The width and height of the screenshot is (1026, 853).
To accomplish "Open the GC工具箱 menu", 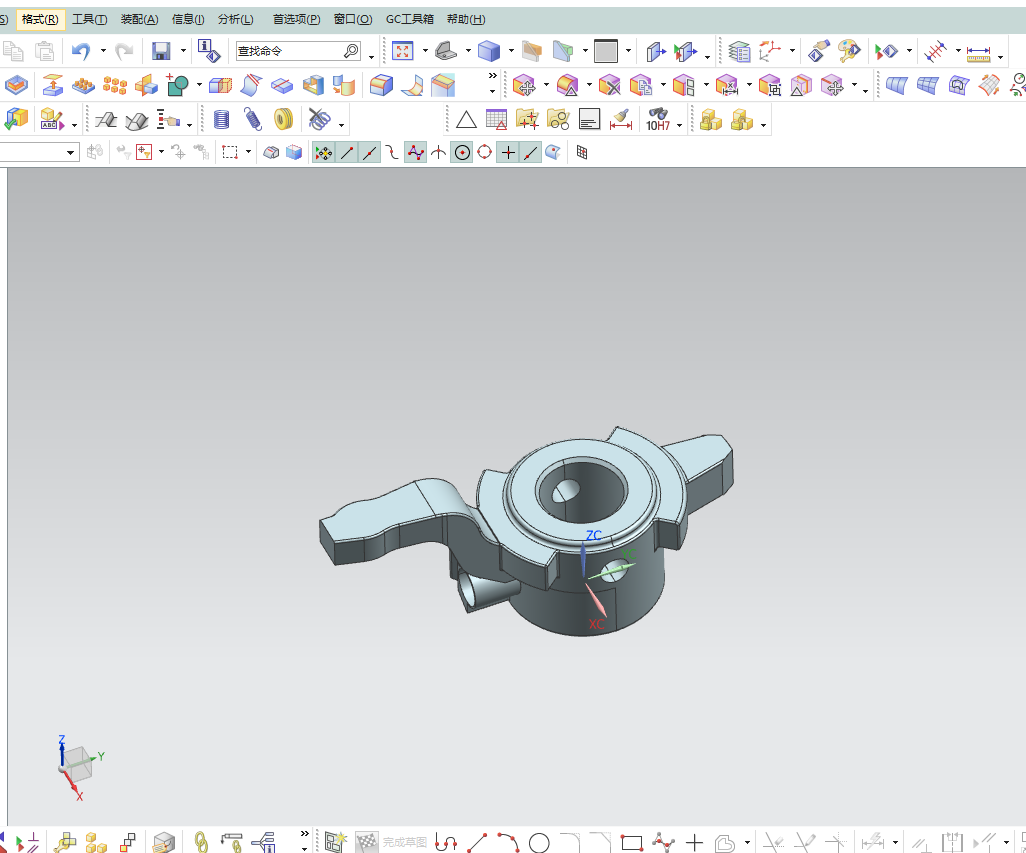I will 410,19.
